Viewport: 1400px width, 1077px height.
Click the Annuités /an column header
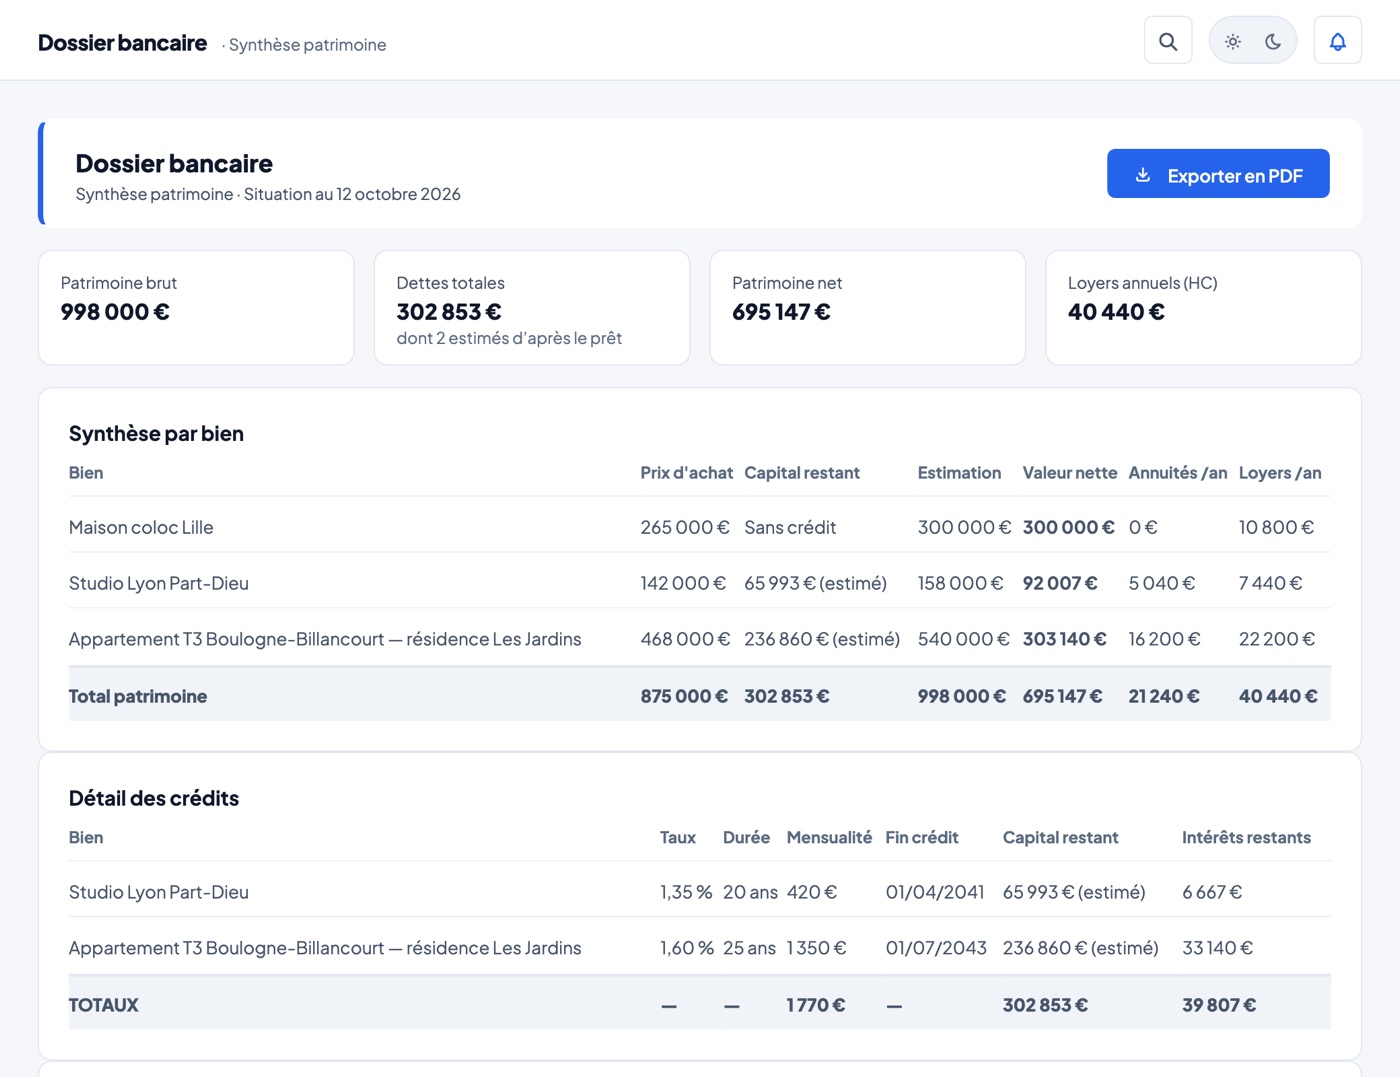click(1177, 473)
